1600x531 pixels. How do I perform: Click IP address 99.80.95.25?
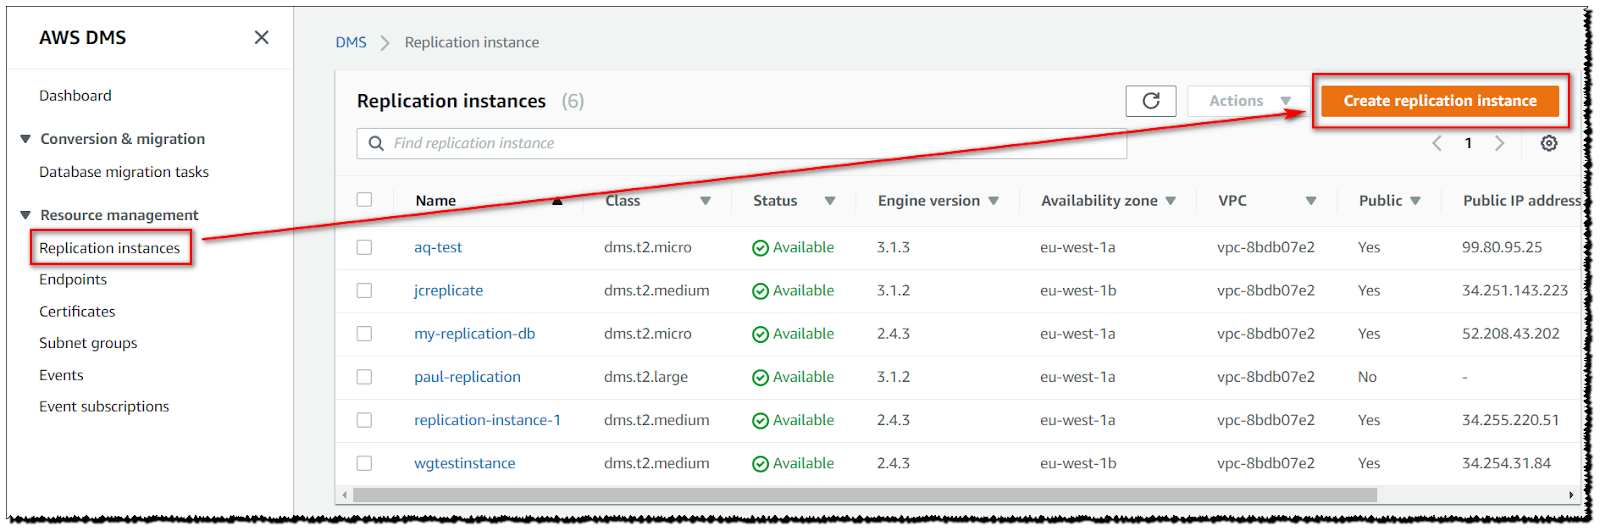[x=1502, y=247]
